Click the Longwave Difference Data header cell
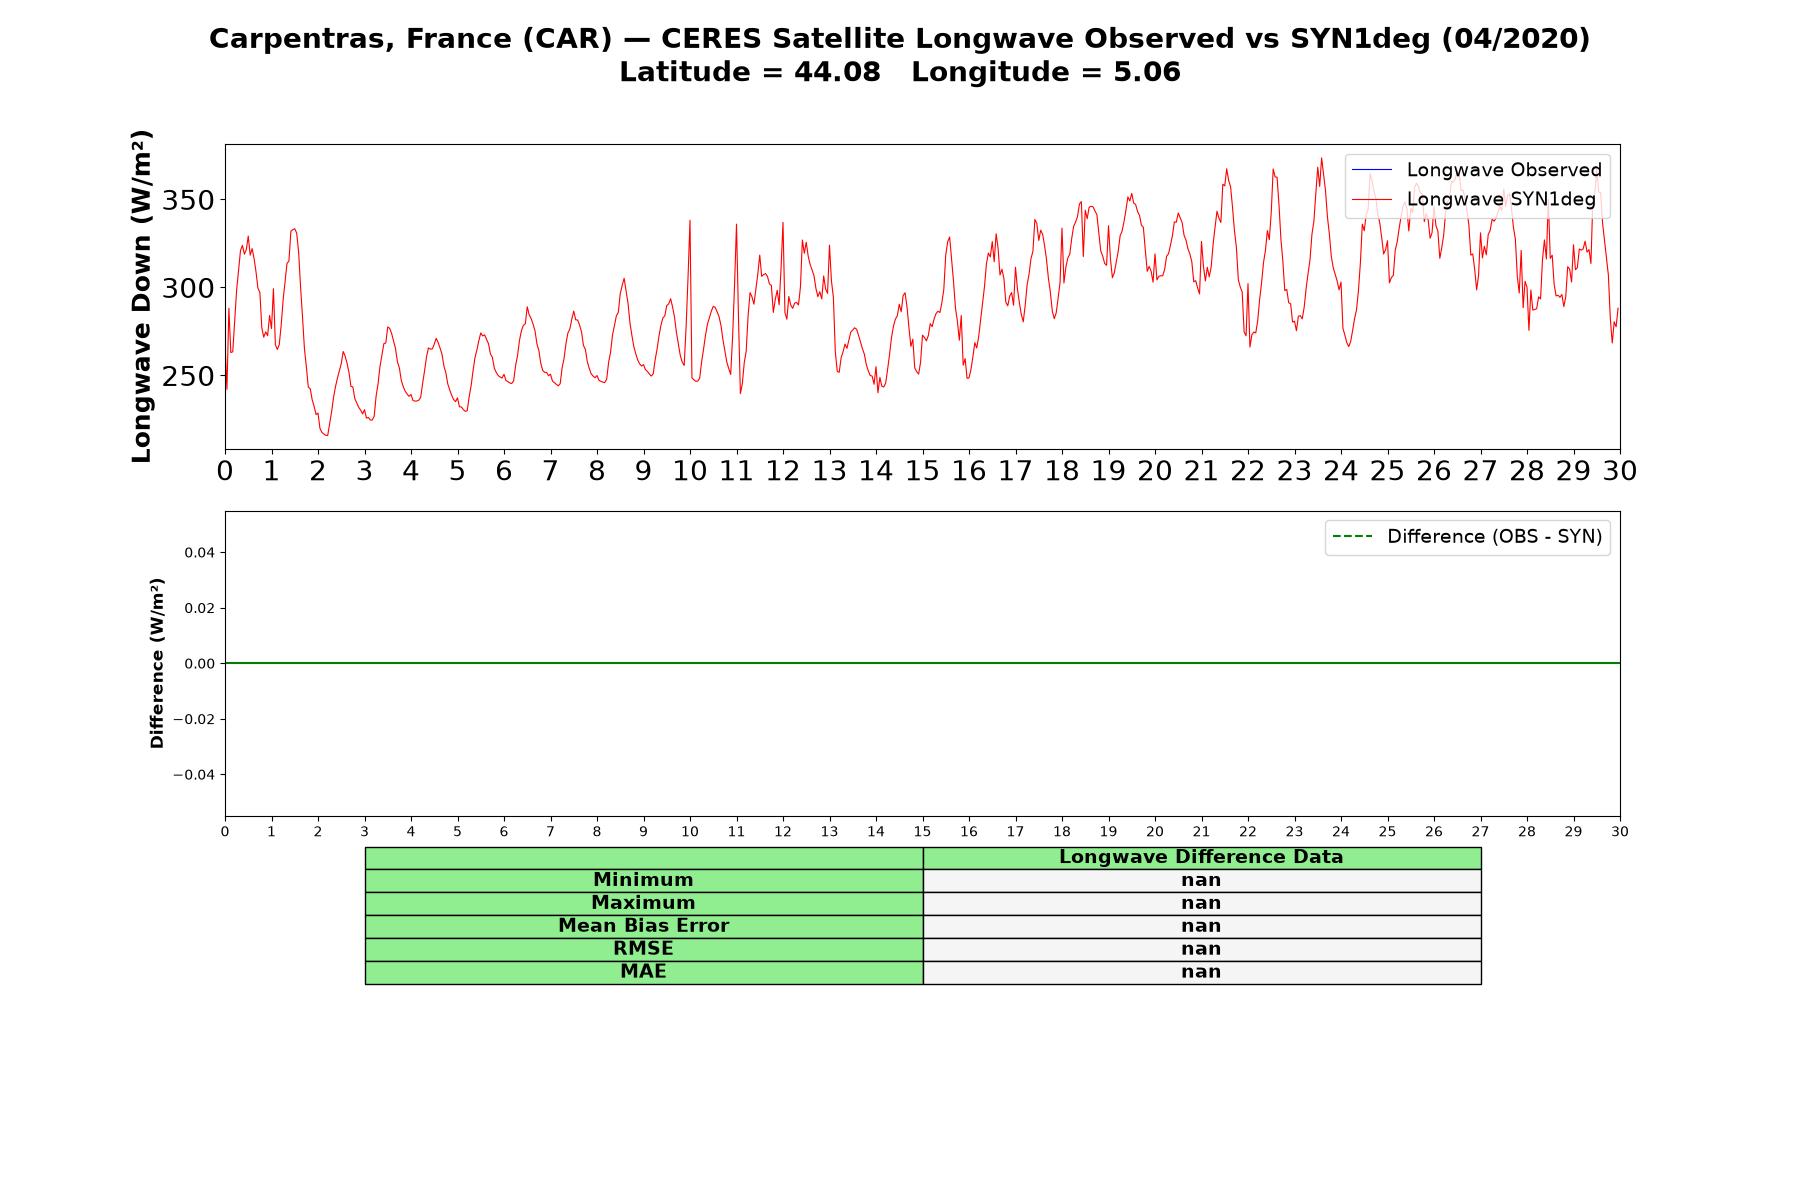This screenshot has height=1200, width=1800. (x=1201, y=857)
